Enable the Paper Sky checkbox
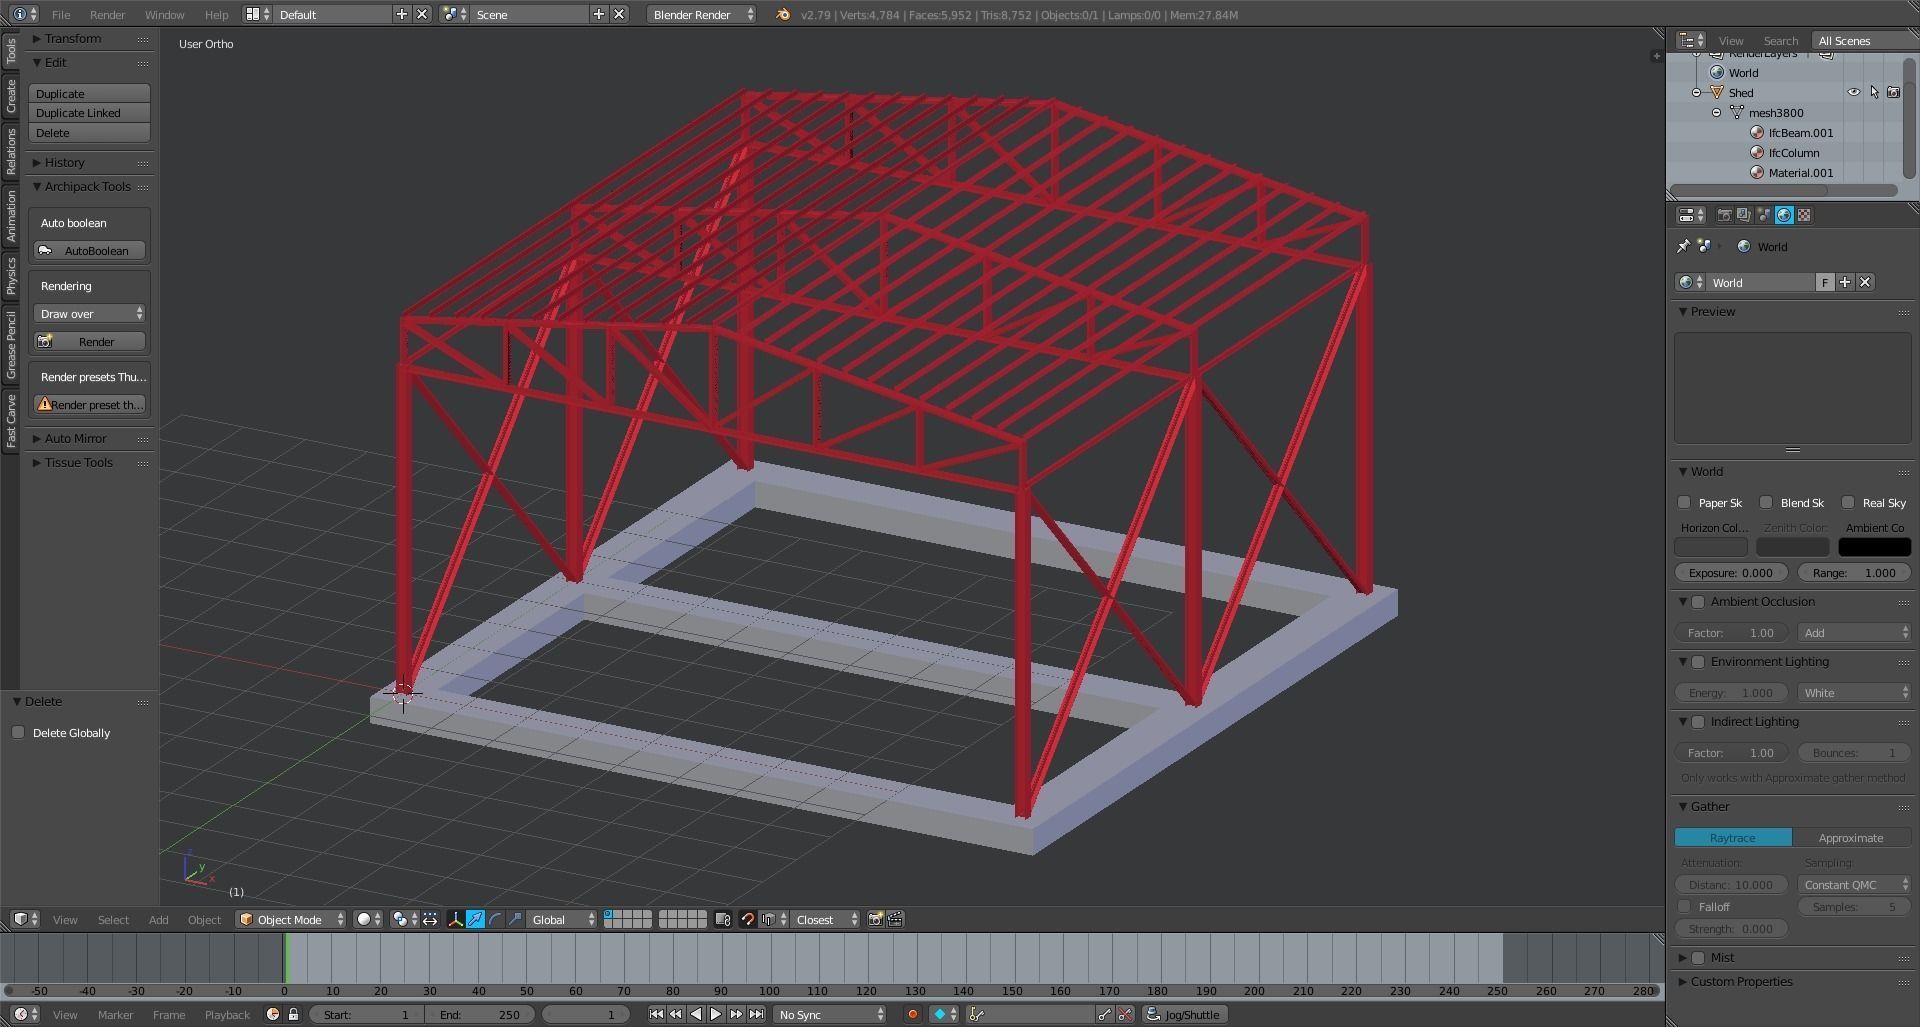 pyautogui.click(x=1684, y=502)
